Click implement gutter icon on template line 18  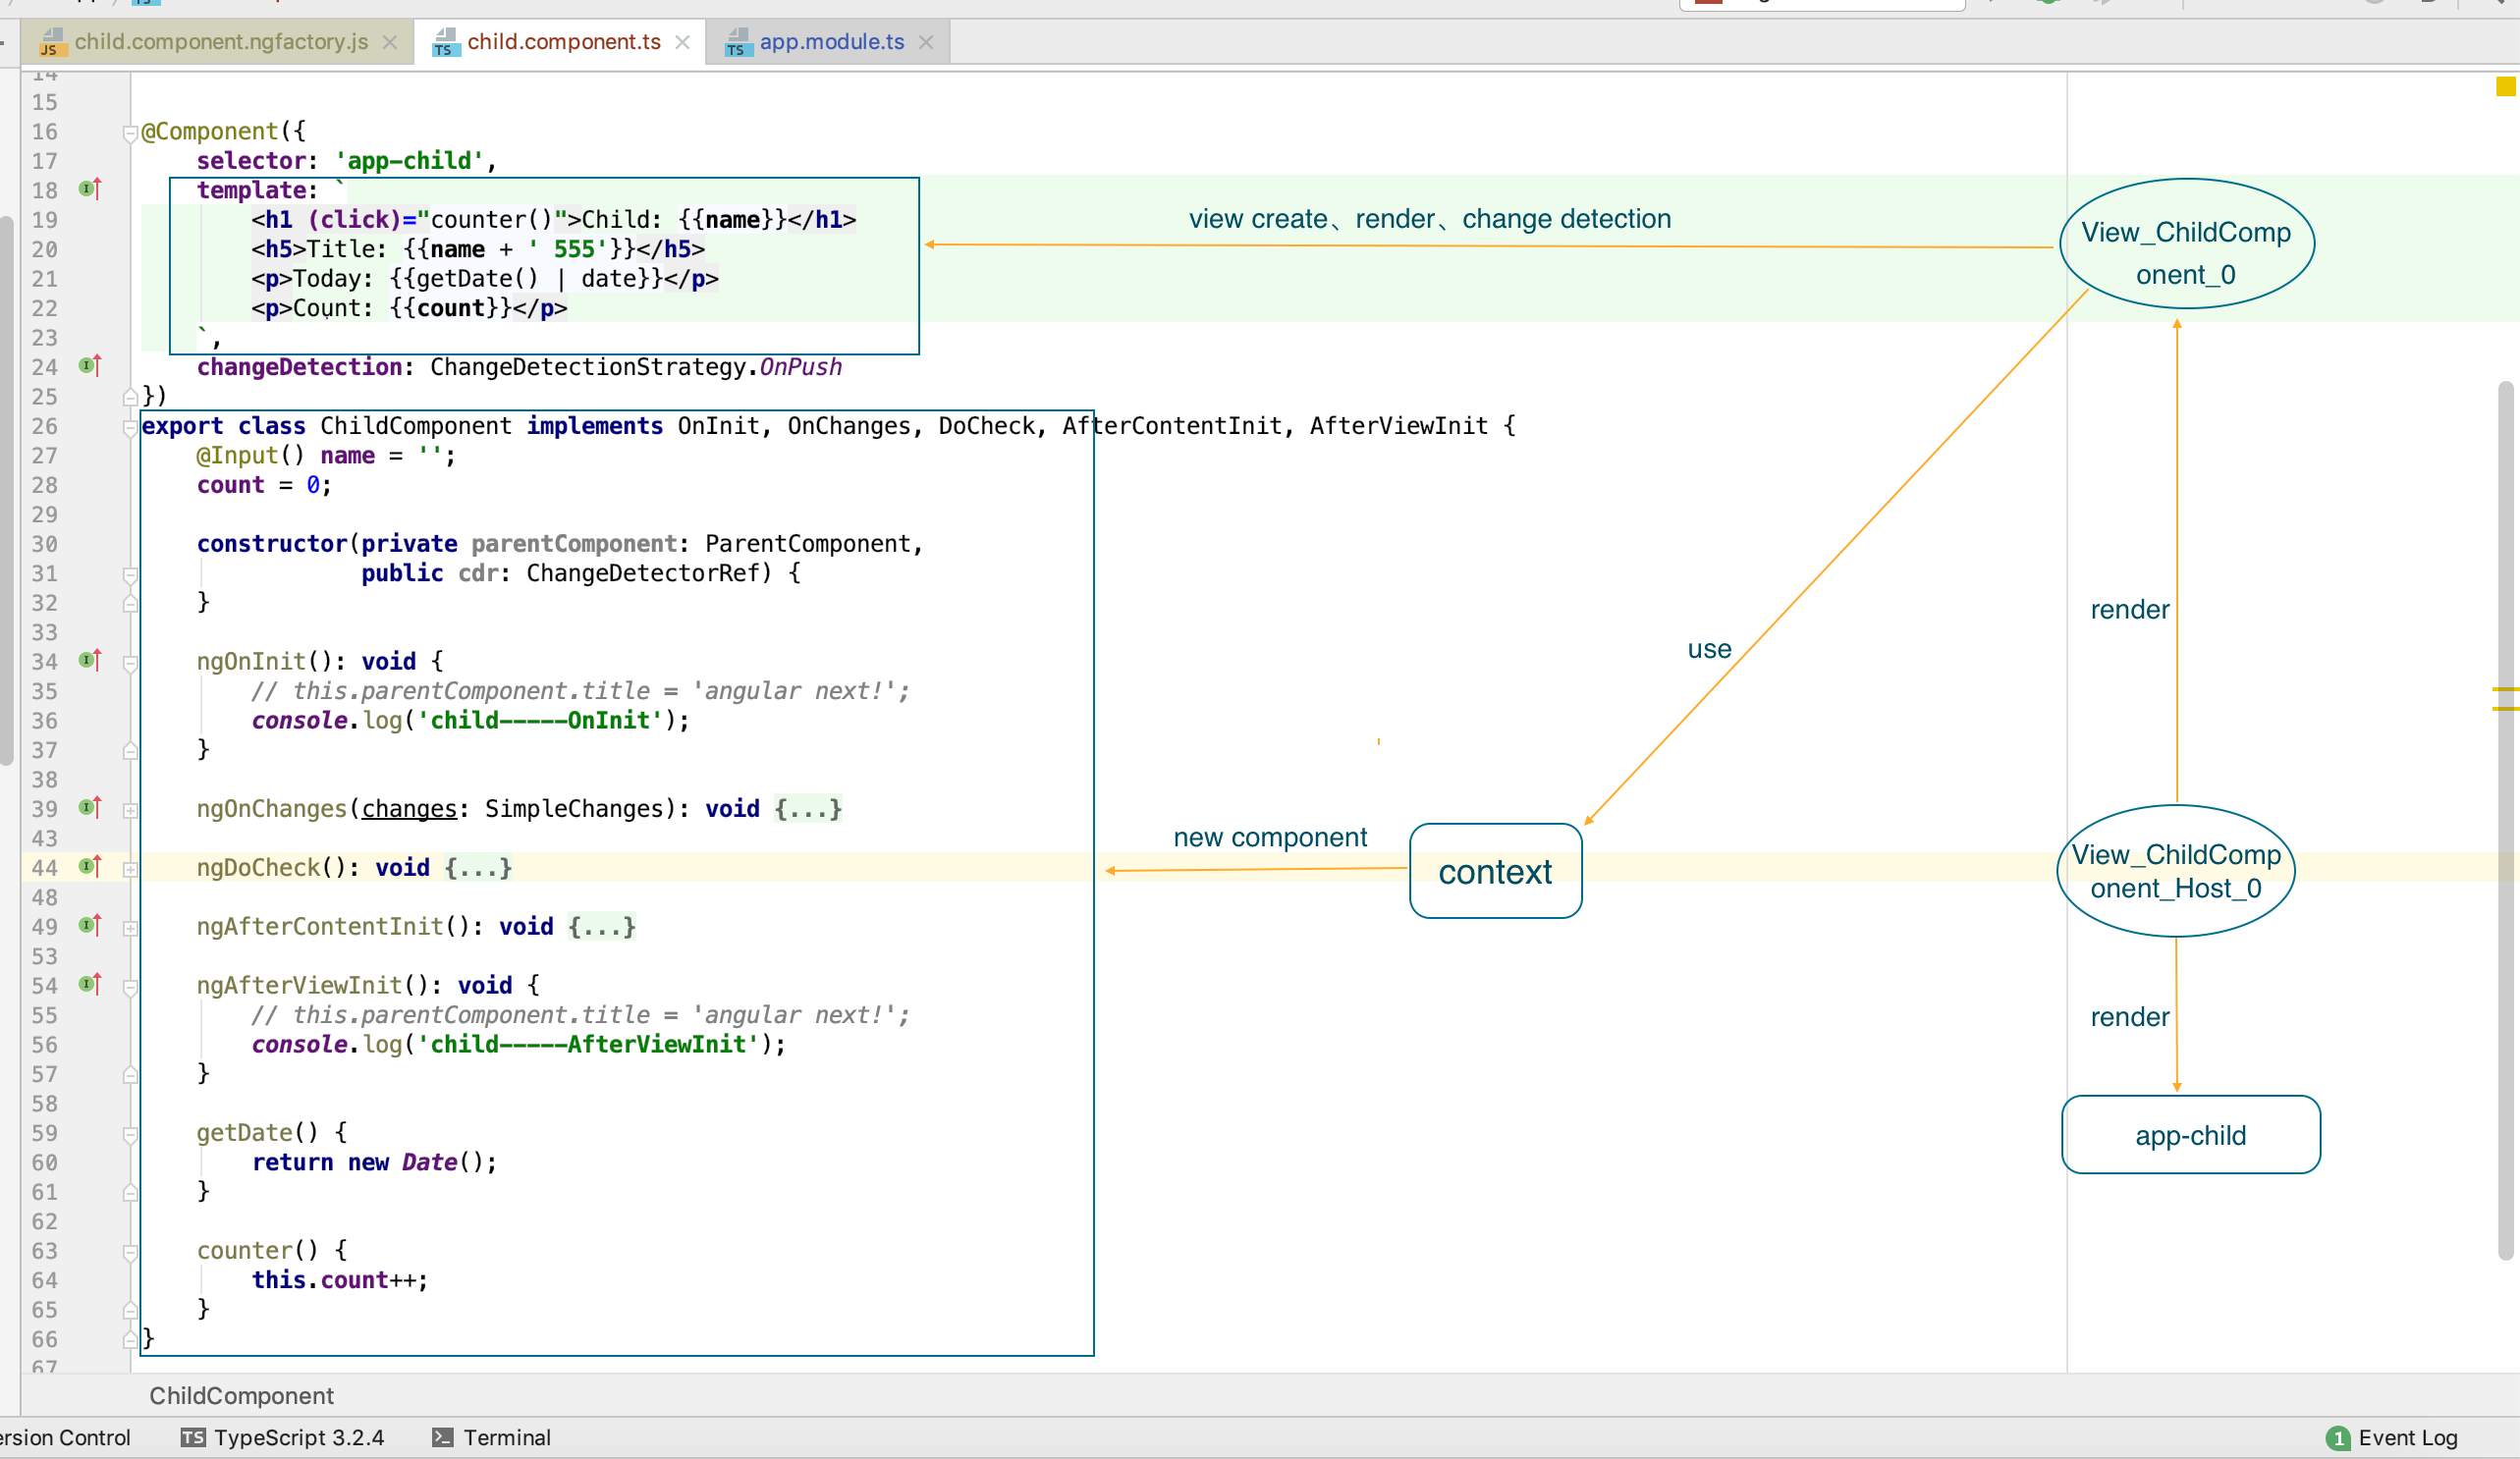pos(90,188)
